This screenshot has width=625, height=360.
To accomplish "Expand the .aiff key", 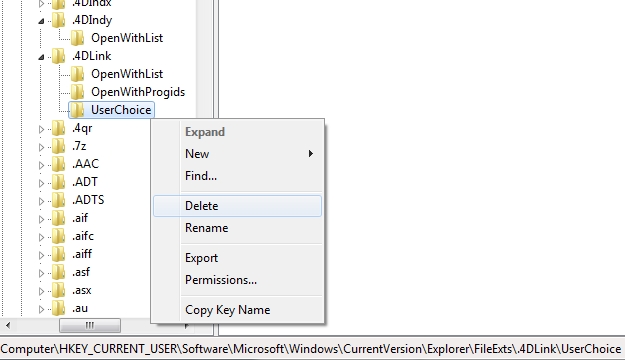I will click(x=41, y=255).
